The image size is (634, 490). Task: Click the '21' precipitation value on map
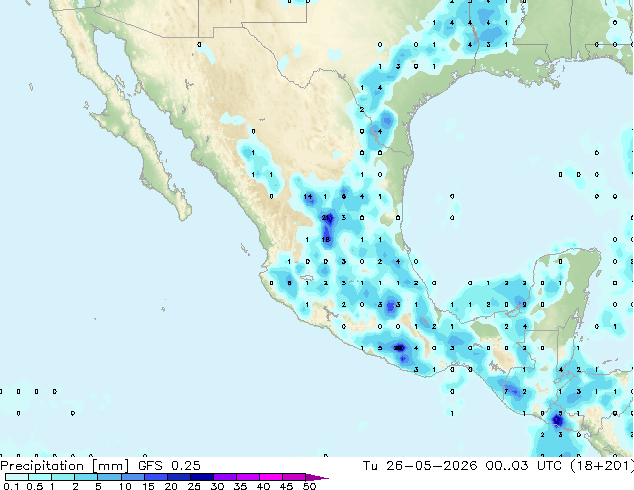click(x=326, y=218)
